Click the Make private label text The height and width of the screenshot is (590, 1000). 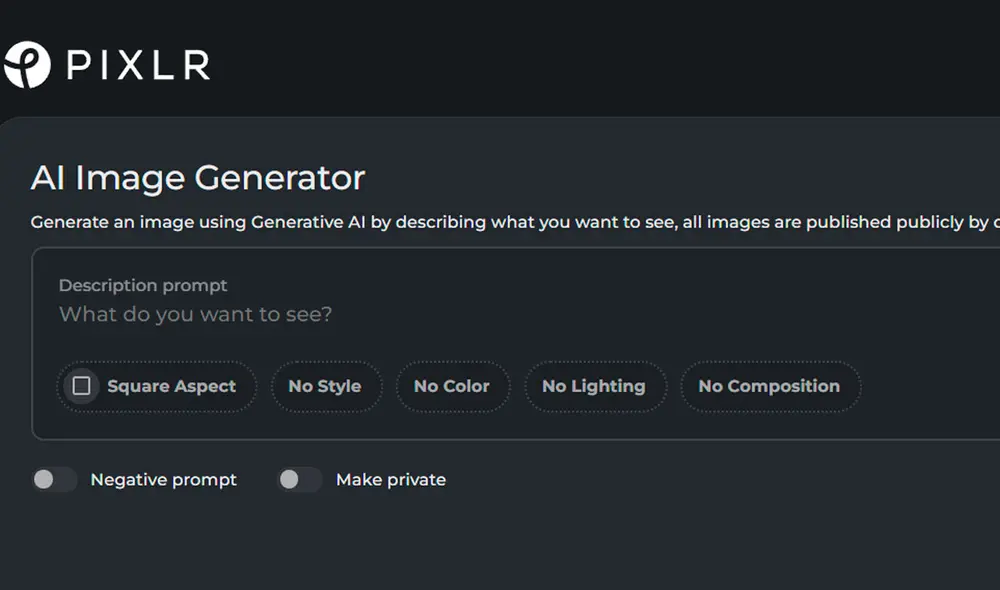tap(391, 480)
